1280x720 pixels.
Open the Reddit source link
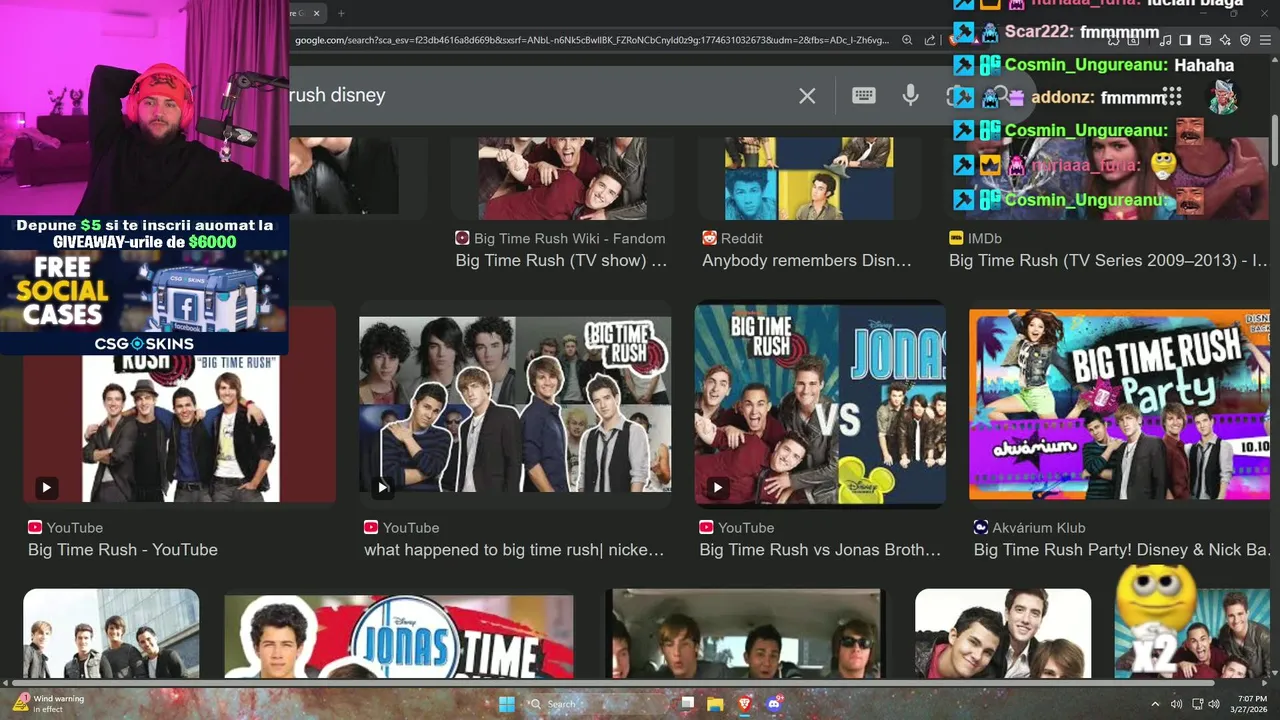pyautogui.click(x=732, y=238)
